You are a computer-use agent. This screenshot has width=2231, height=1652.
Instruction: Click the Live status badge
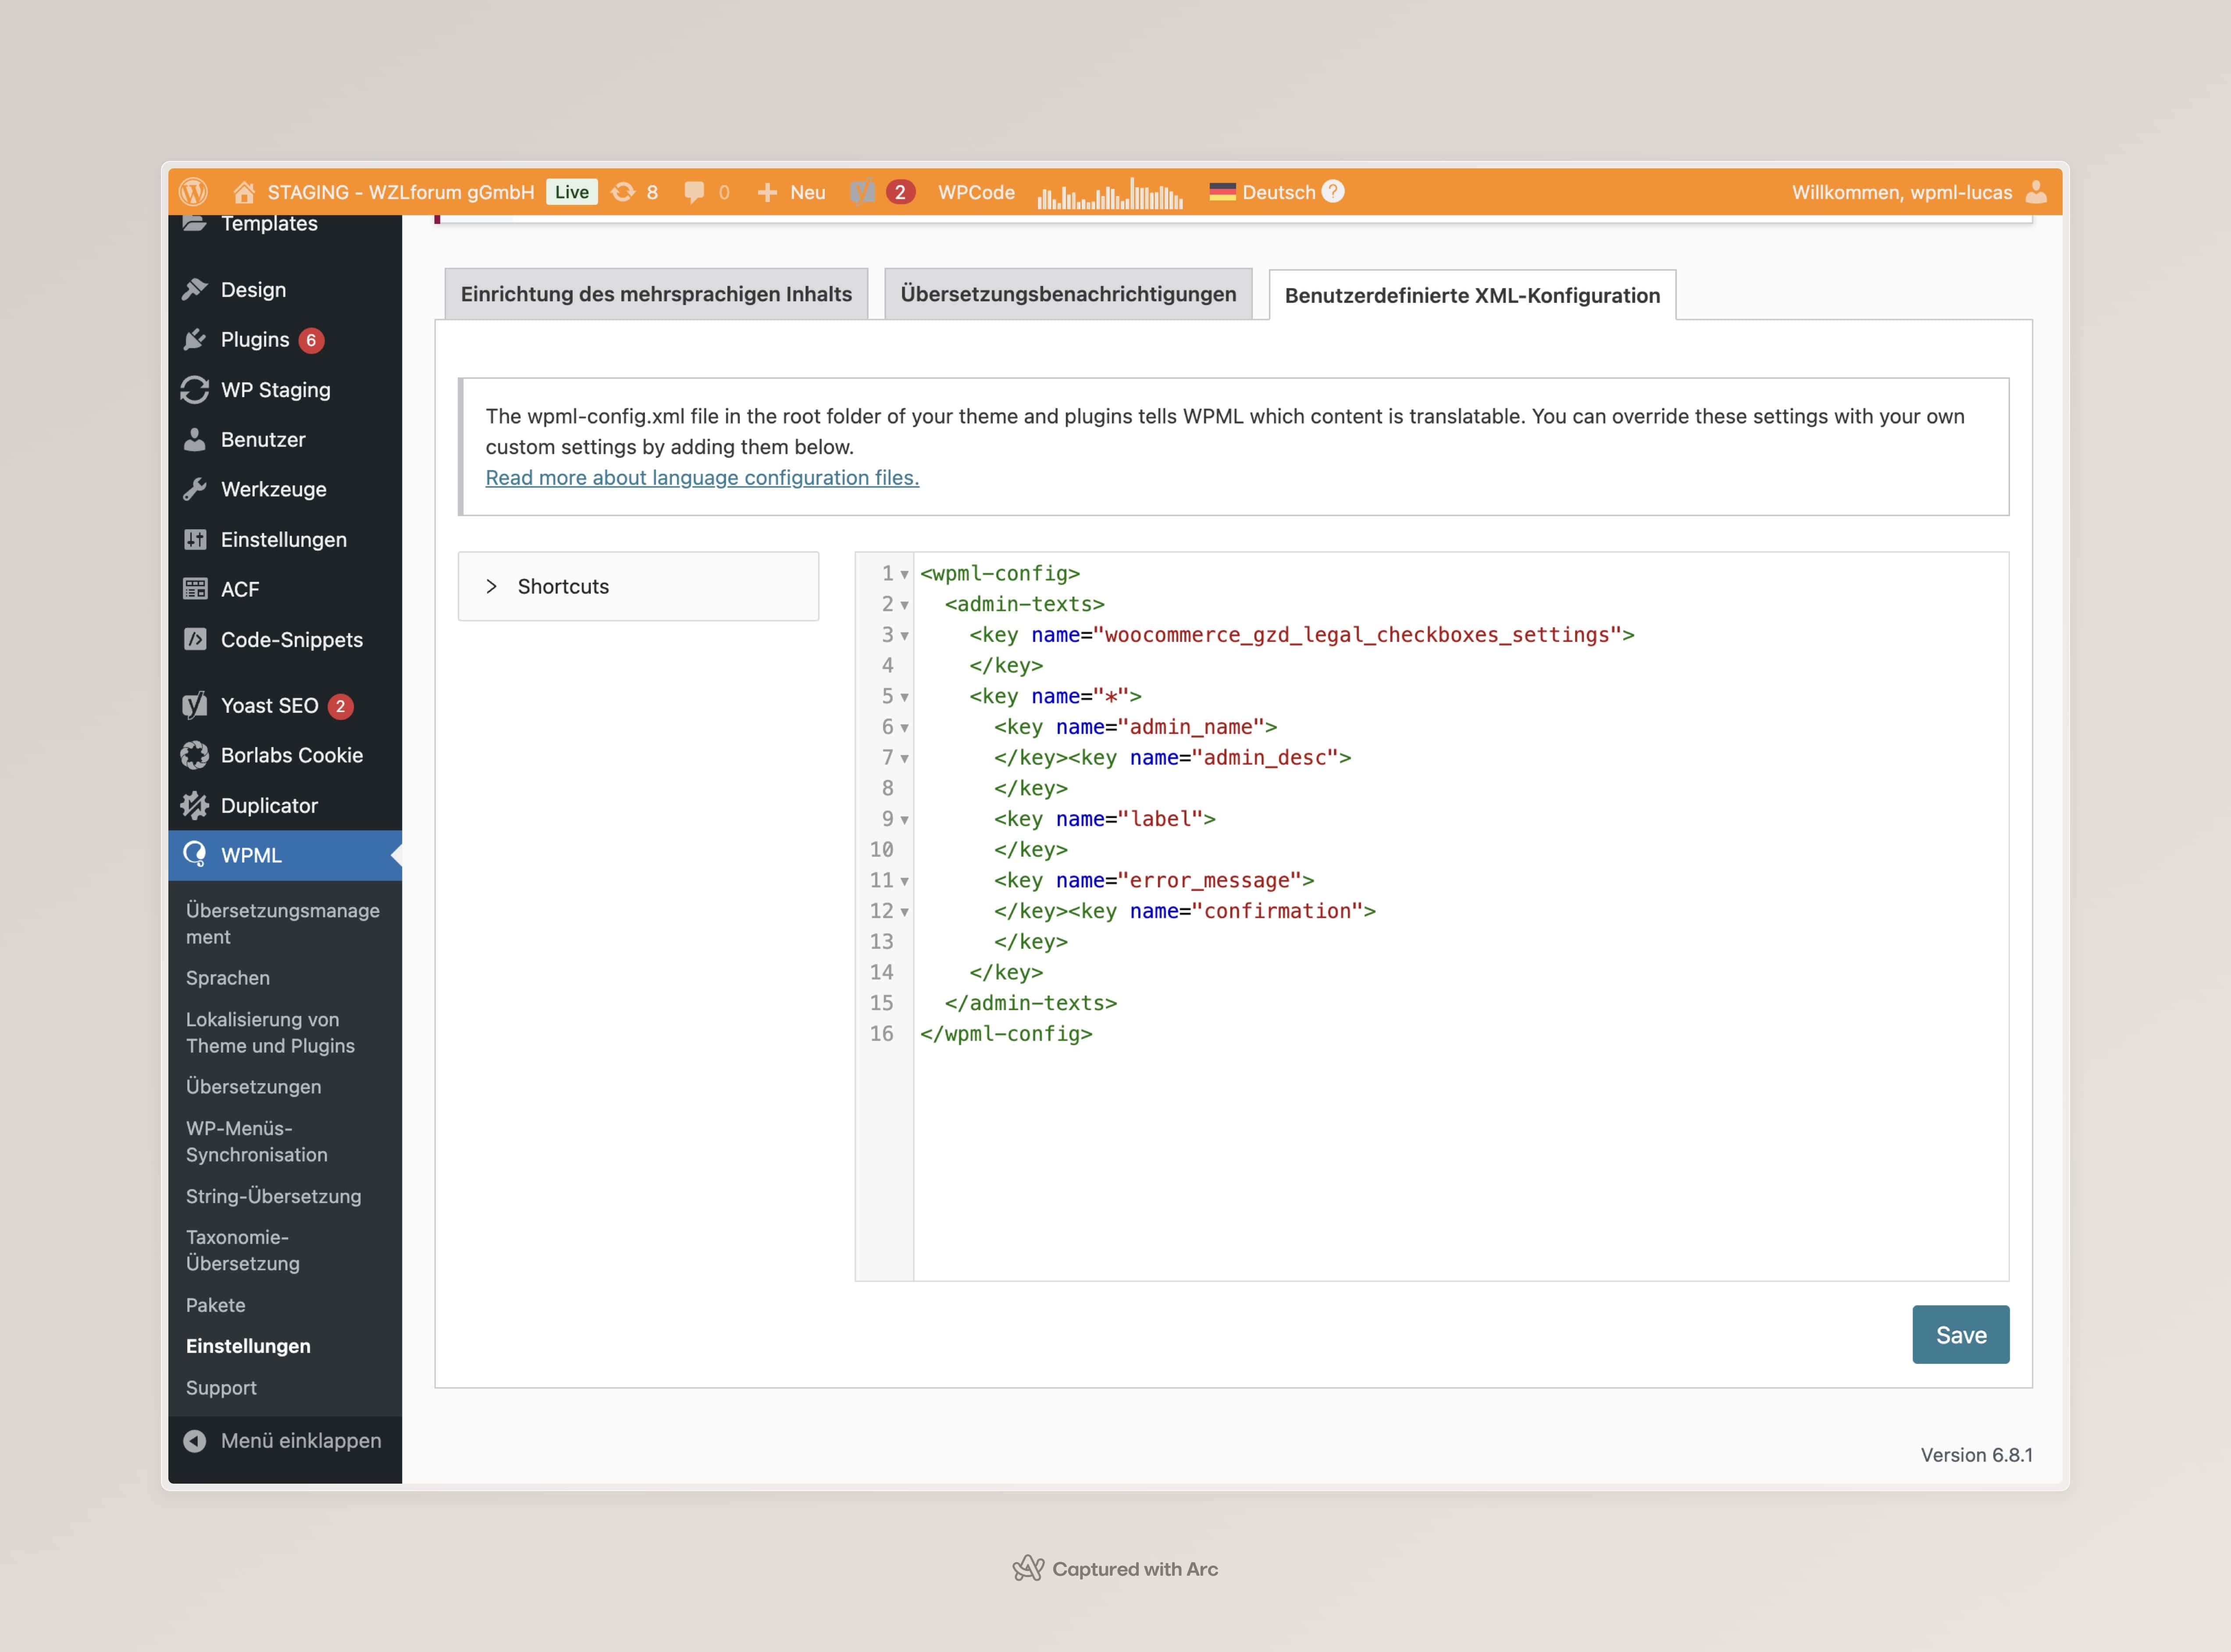(572, 192)
